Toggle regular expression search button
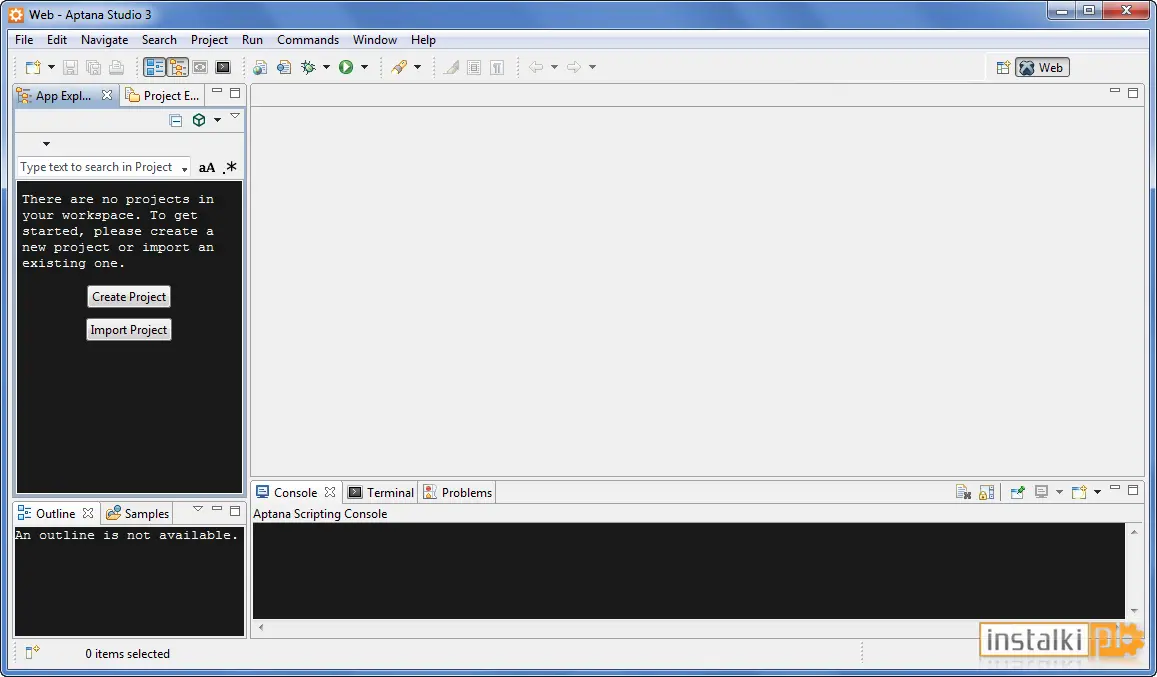This screenshot has height=677, width=1157. (x=230, y=168)
